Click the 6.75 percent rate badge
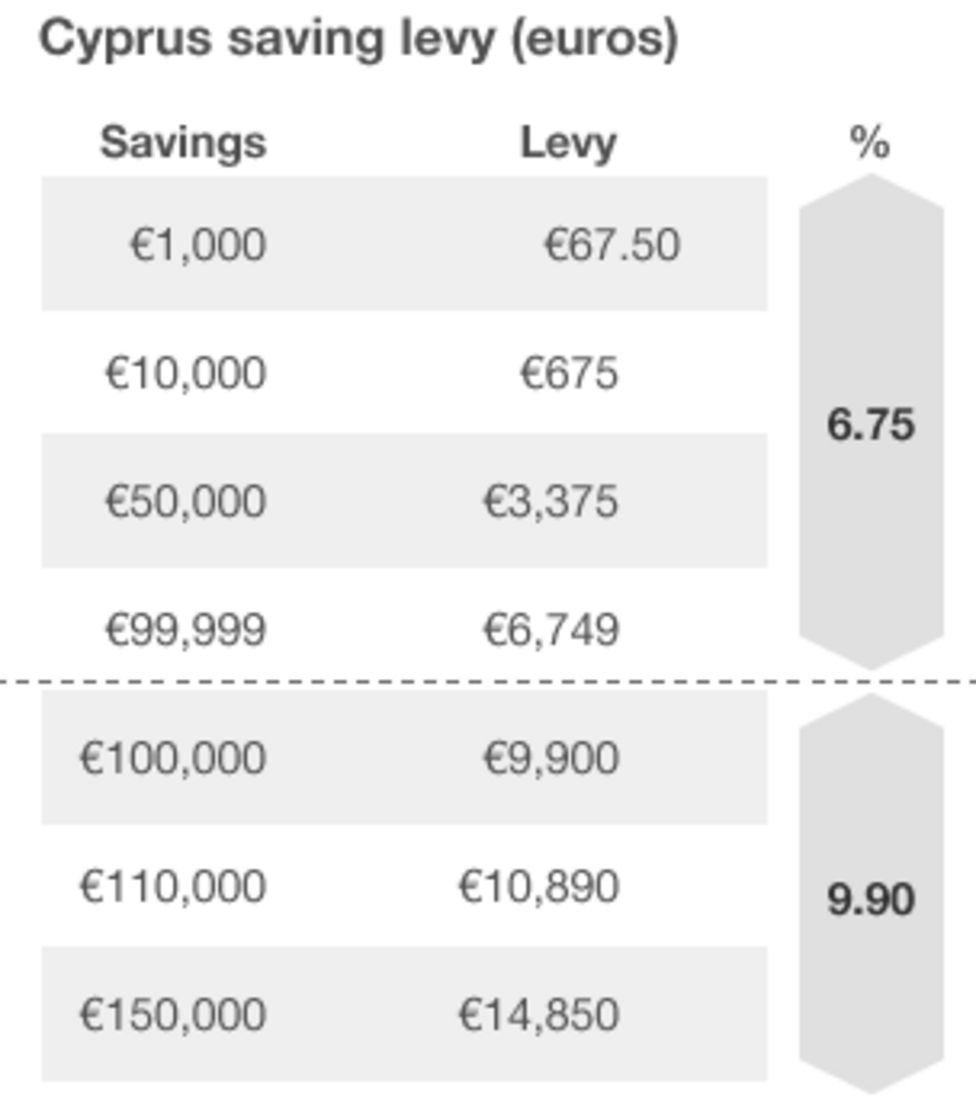 click(871, 425)
